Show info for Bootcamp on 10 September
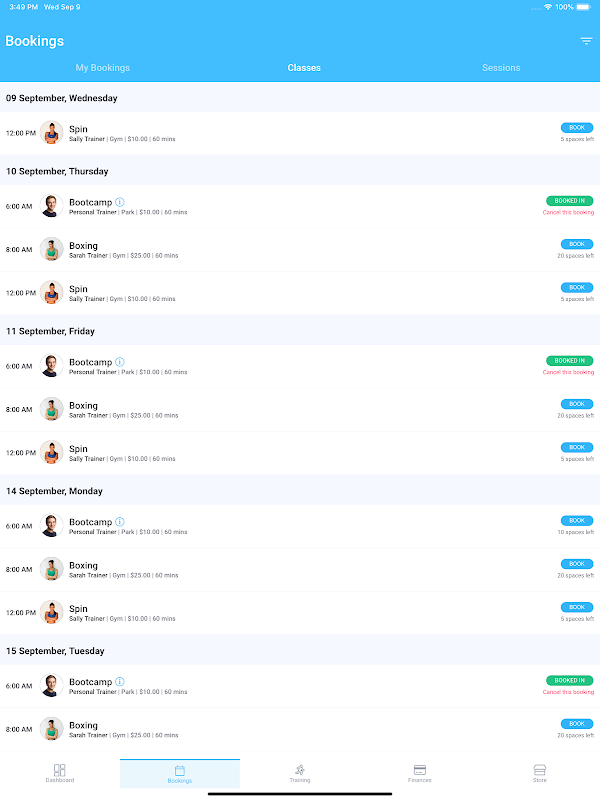The width and height of the screenshot is (600, 800). pos(120,202)
